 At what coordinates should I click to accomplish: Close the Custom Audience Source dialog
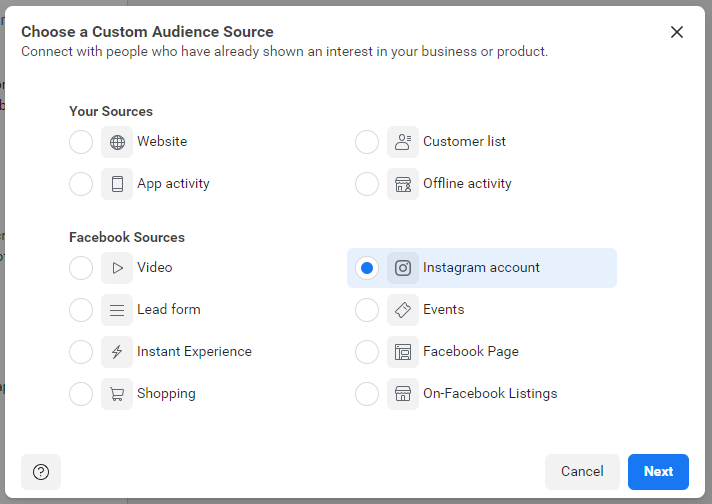[x=677, y=32]
